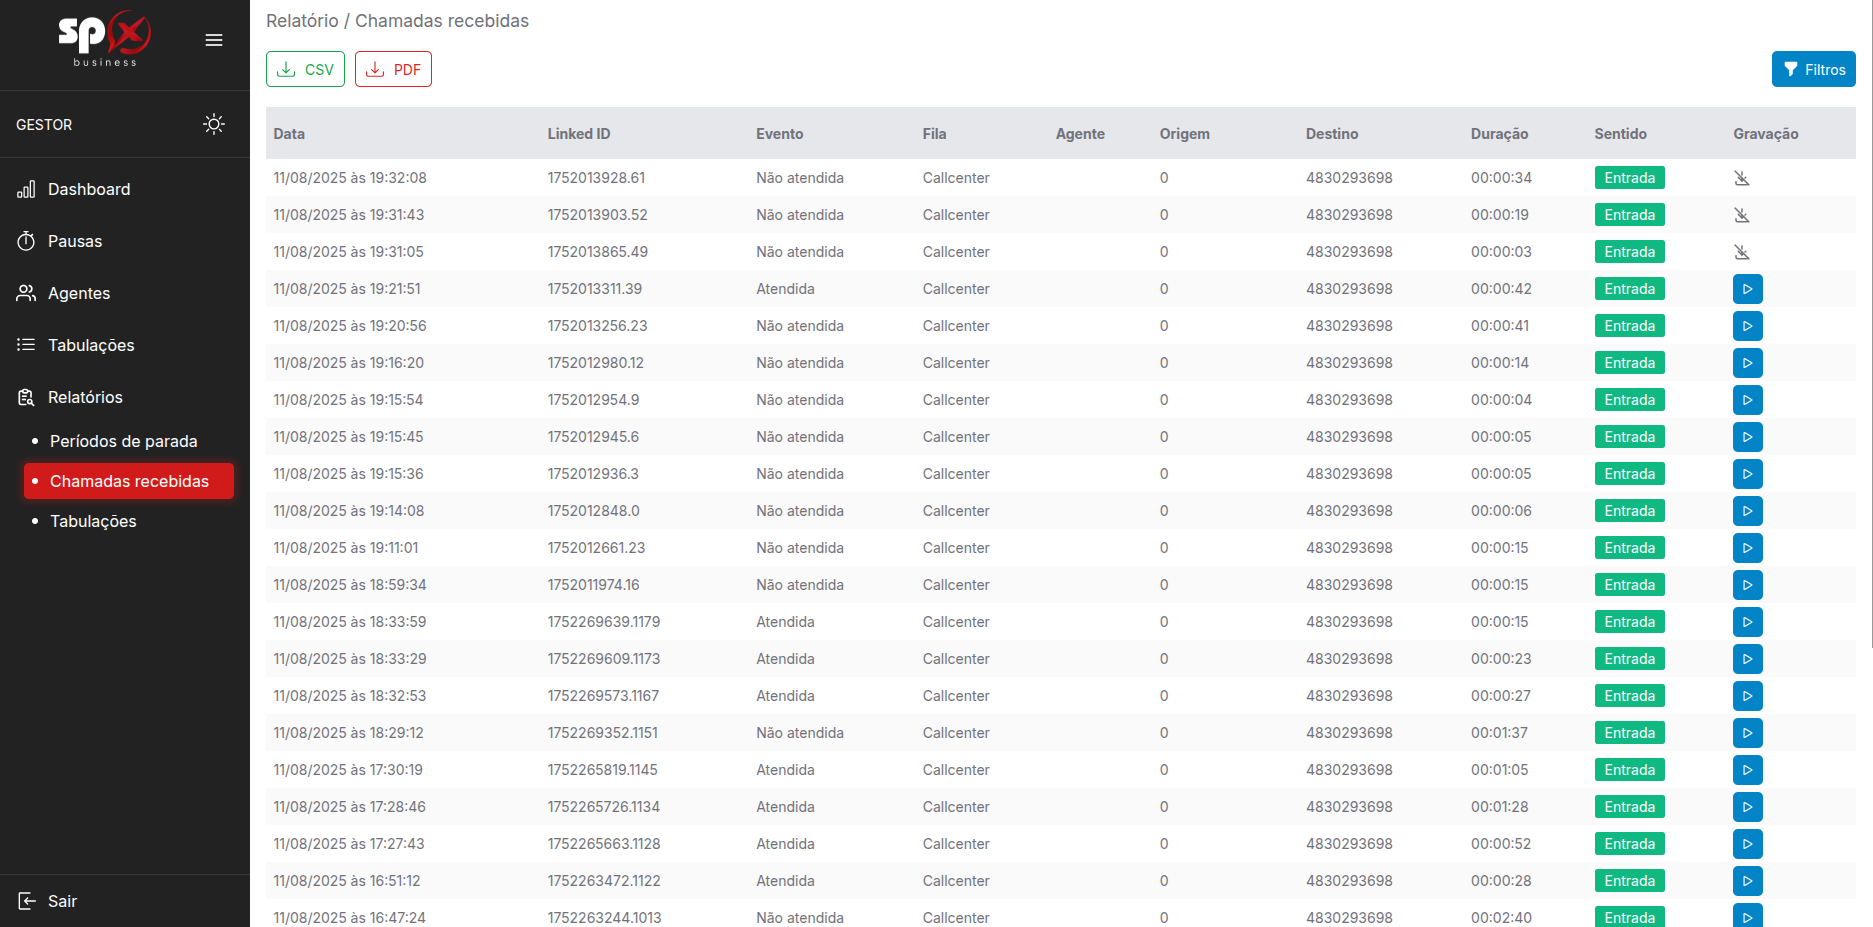The image size is (1873, 927).
Task: Click the Origem column header
Action: pos(1184,134)
